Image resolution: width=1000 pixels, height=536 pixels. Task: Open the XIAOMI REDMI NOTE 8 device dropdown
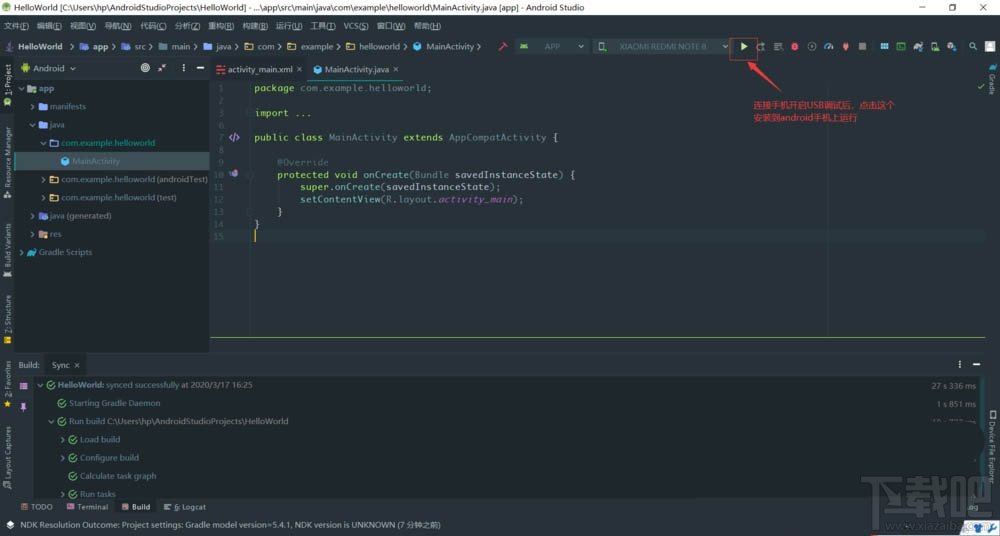tap(664, 46)
